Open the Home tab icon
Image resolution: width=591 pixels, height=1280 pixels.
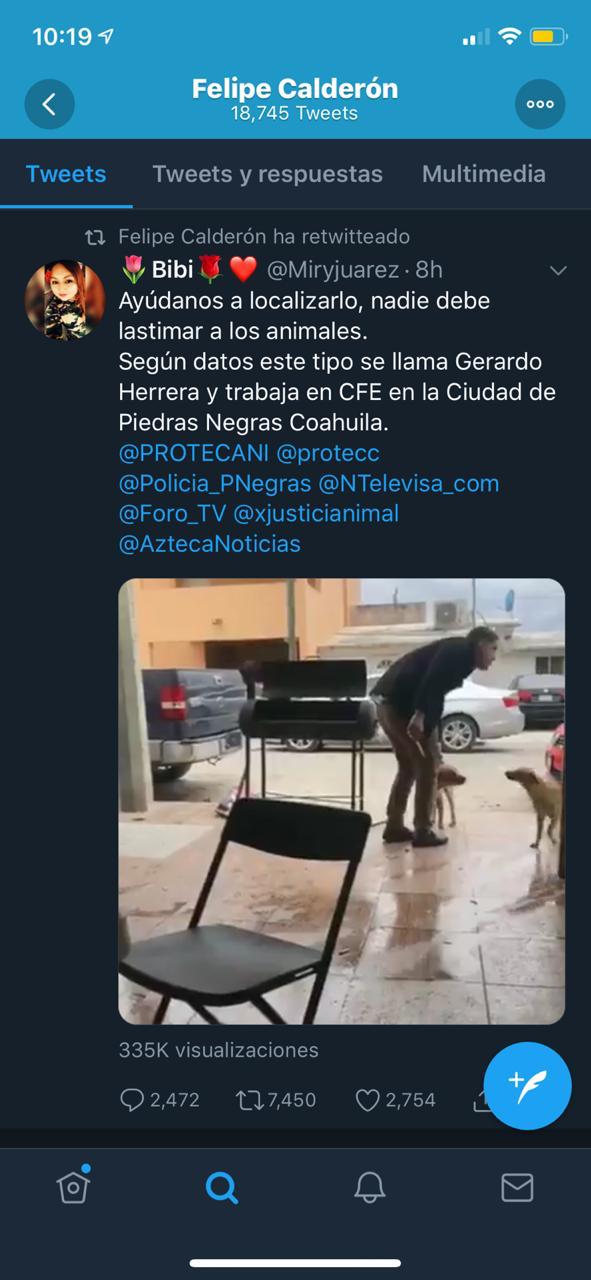[73, 1186]
